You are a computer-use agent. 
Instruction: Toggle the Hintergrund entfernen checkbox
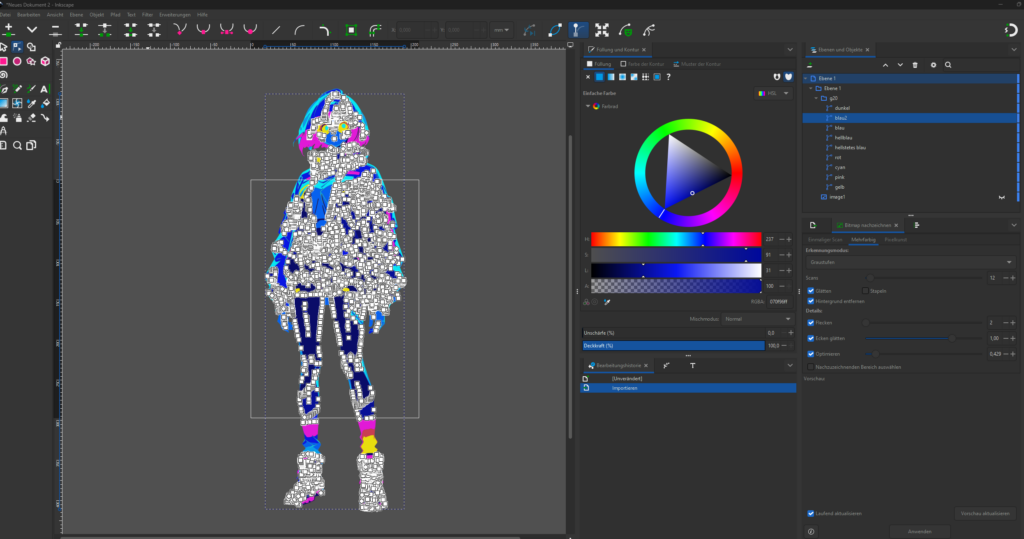point(811,300)
